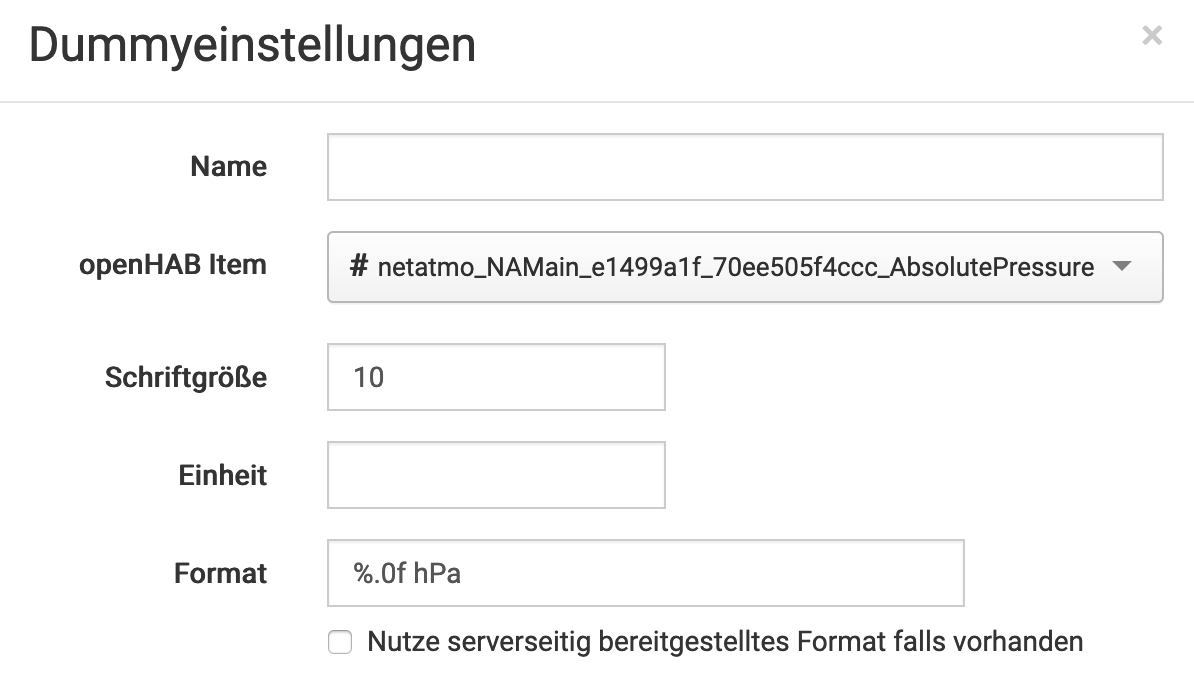The height and width of the screenshot is (676, 1194).
Task: Click into the Format text field
Action: pos(645,573)
